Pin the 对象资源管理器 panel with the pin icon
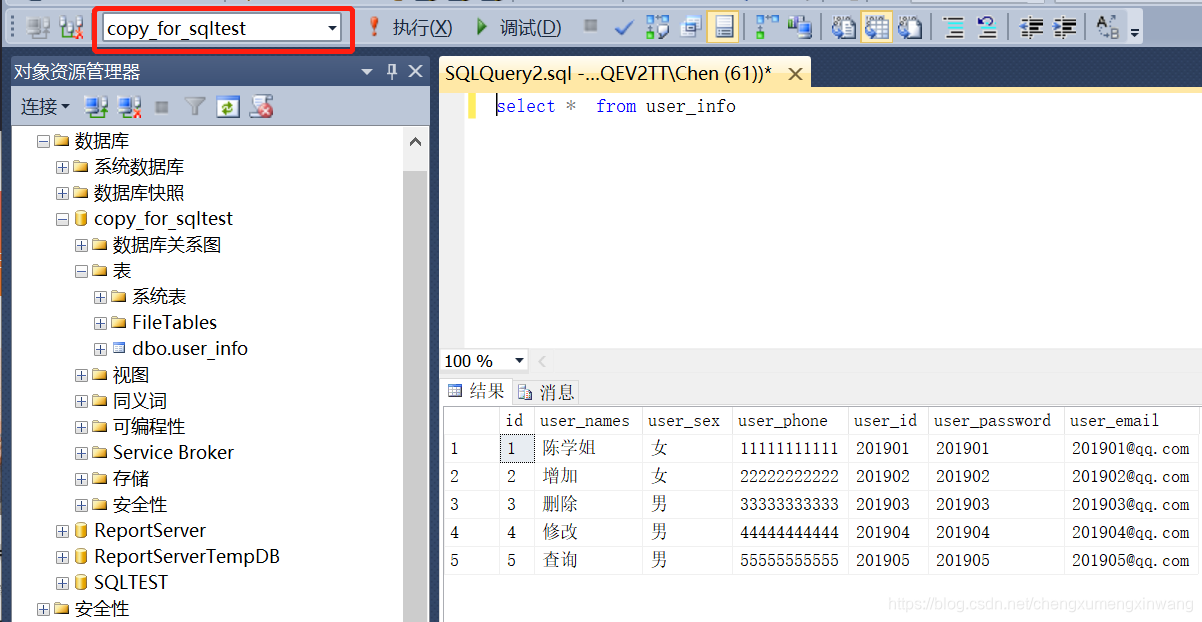The height and width of the screenshot is (622, 1202). tap(392, 71)
